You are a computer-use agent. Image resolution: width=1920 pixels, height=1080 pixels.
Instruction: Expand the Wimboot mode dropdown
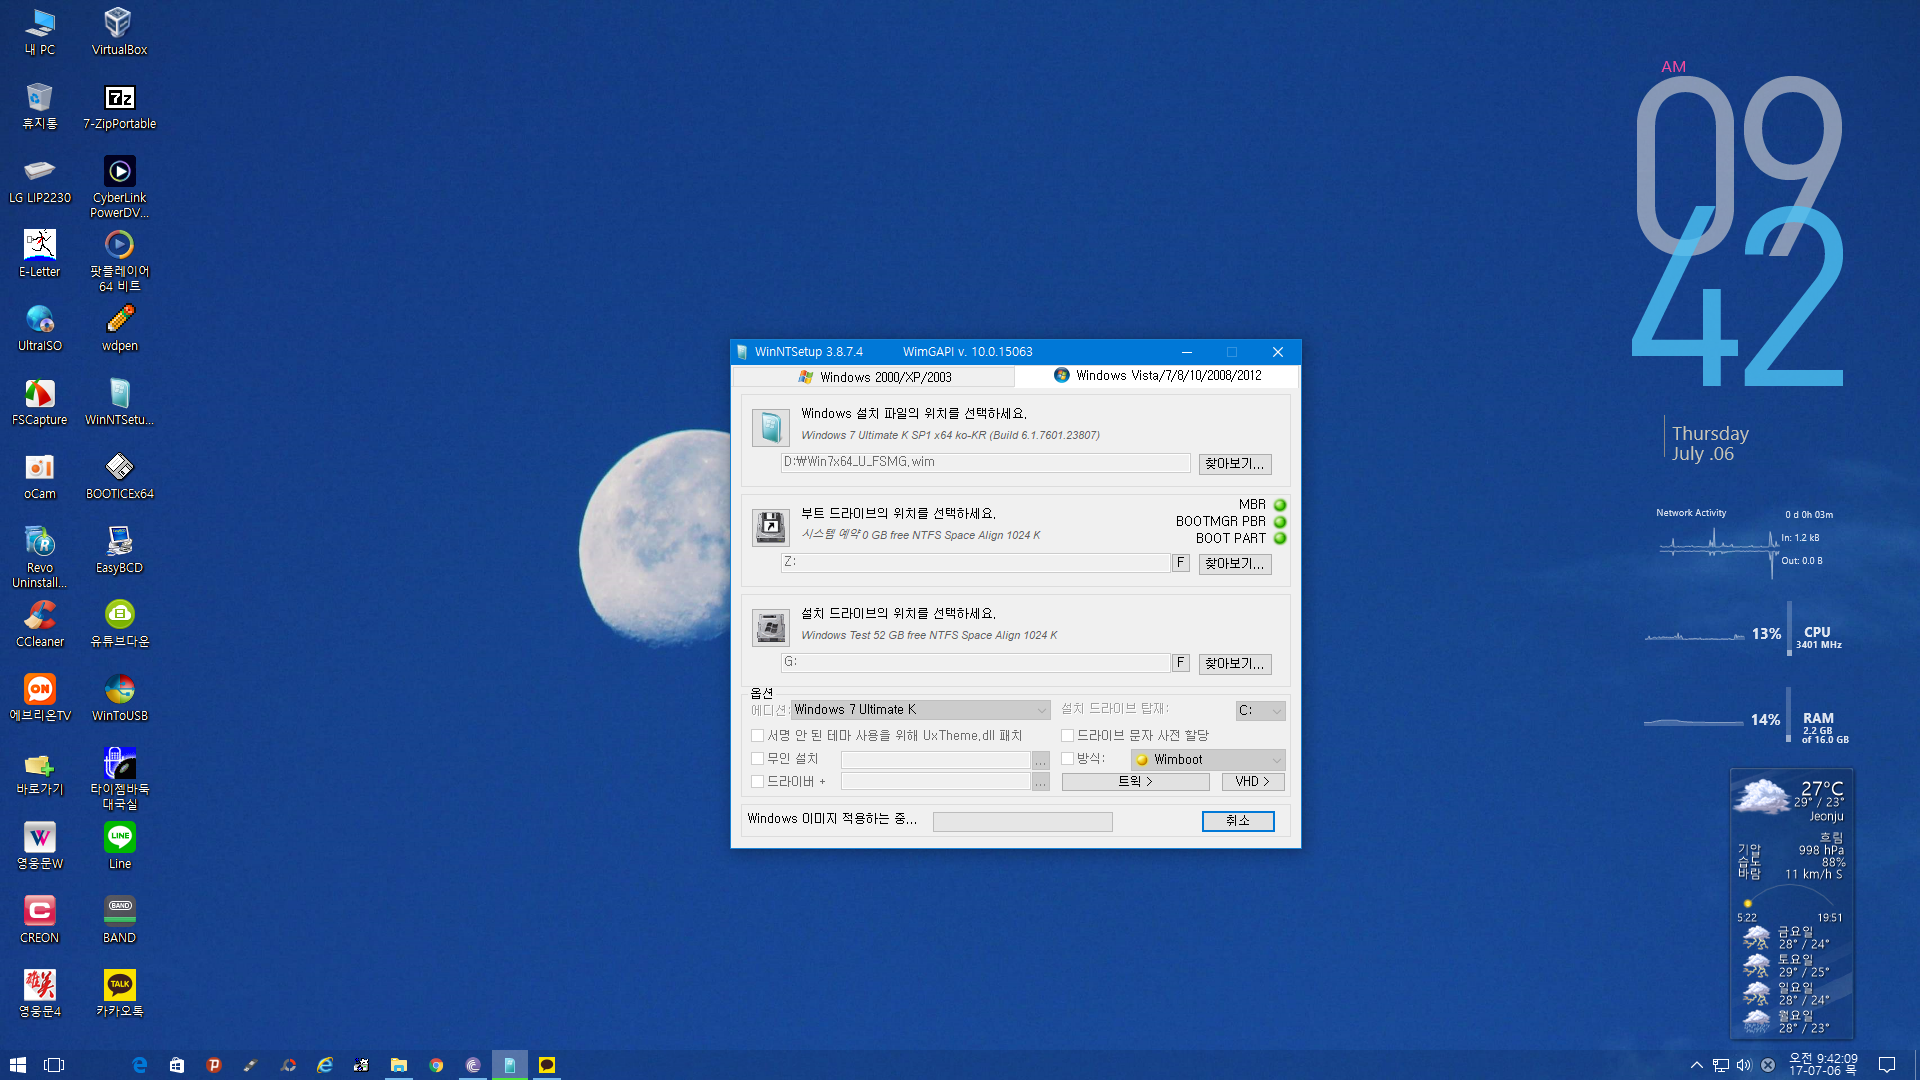point(1208,760)
